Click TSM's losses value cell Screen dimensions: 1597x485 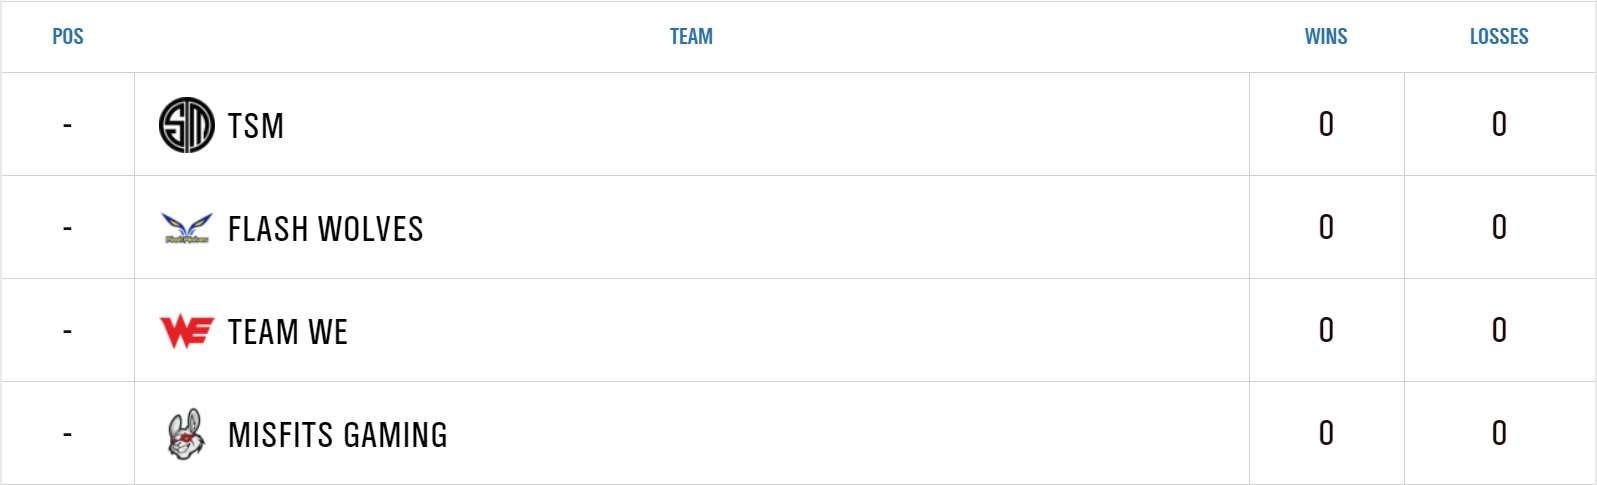click(1499, 124)
